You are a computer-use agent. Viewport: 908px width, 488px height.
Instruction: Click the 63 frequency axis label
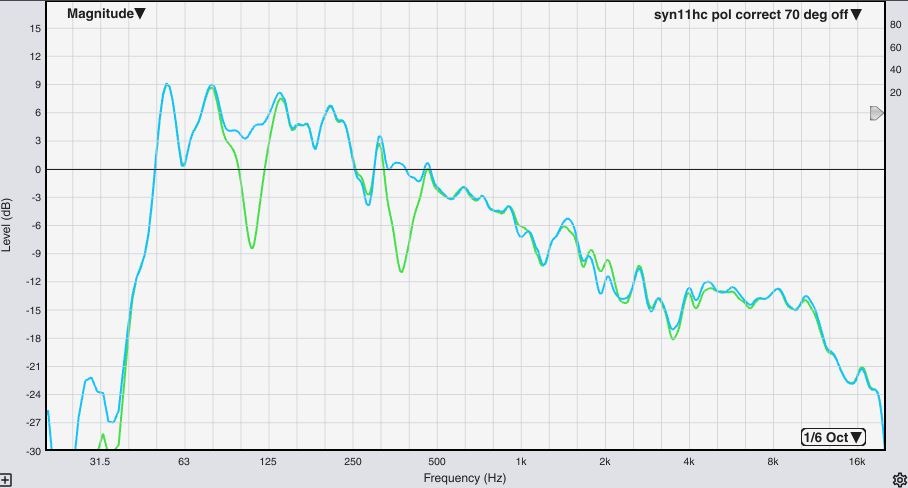pyautogui.click(x=184, y=461)
